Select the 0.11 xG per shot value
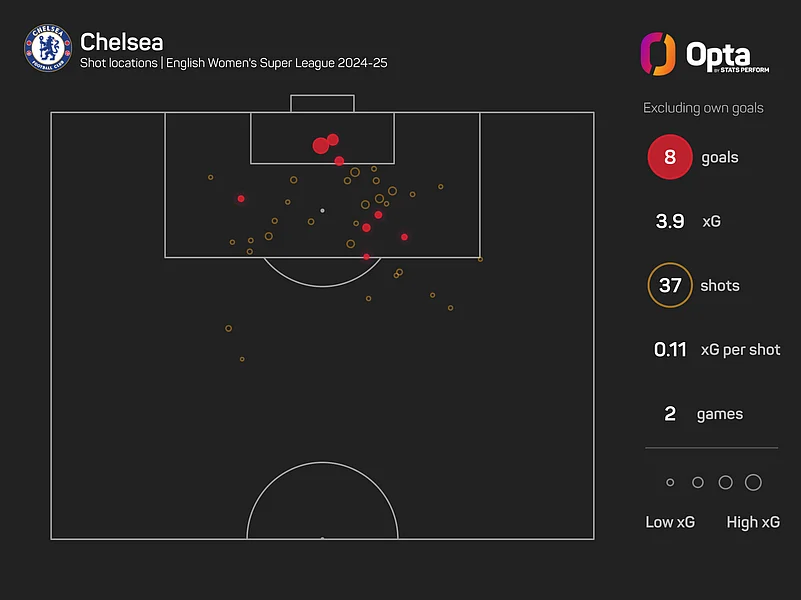801x600 pixels. 670,350
